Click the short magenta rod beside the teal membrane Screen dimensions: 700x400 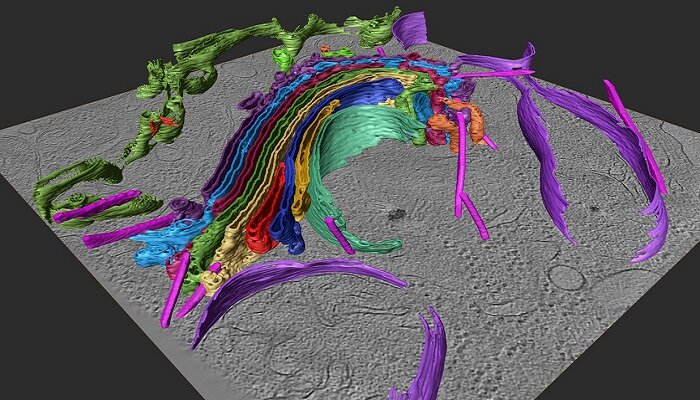[x=338, y=241]
